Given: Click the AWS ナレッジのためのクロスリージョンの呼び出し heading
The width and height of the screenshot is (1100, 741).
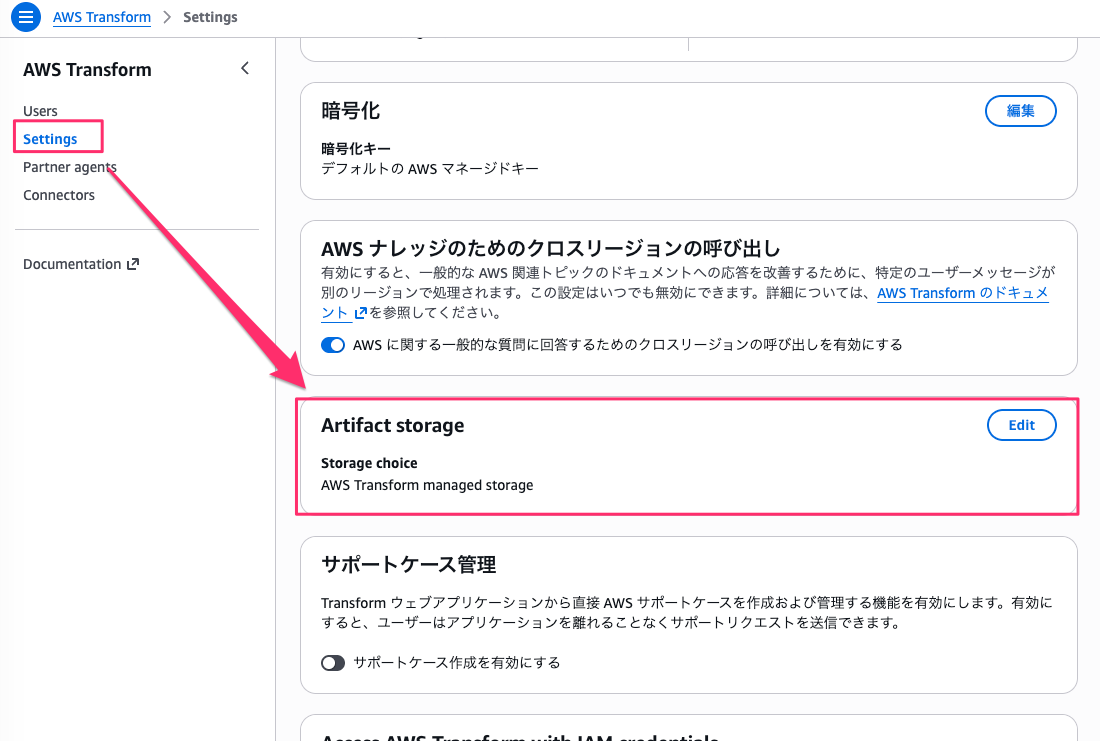Looking at the screenshot, I should pos(551,248).
